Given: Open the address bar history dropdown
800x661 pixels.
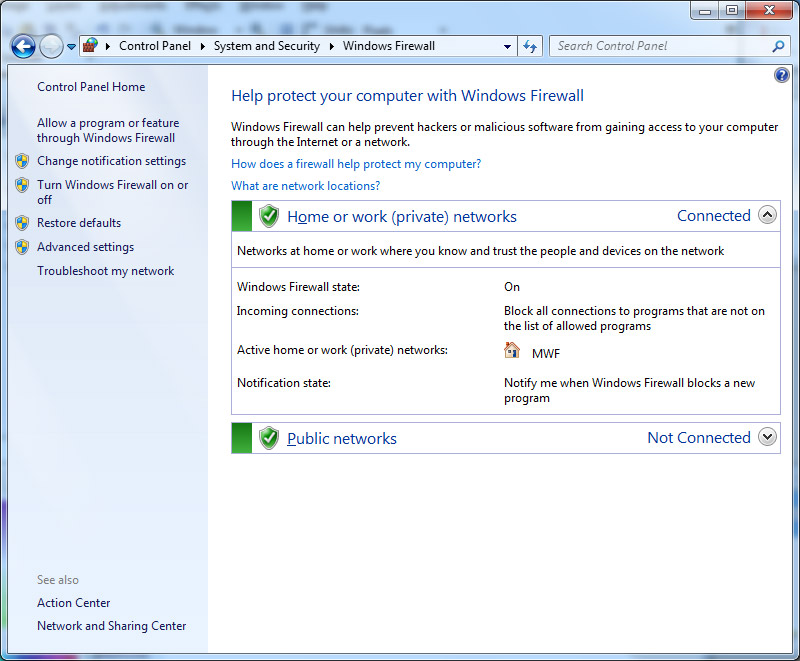Looking at the screenshot, I should (x=507, y=46).
